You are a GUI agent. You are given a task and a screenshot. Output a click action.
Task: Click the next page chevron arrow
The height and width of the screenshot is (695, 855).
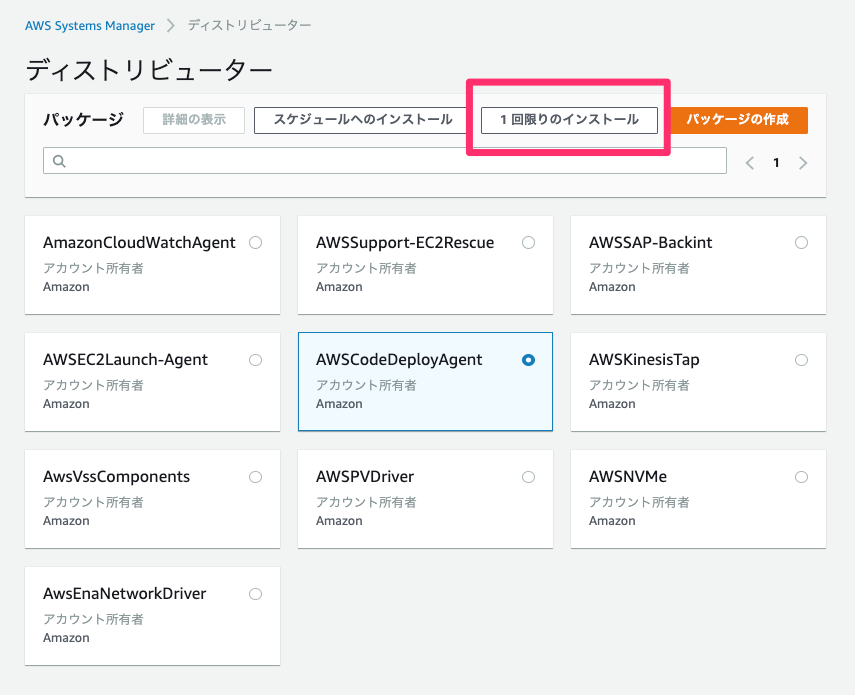click(804, 161)
